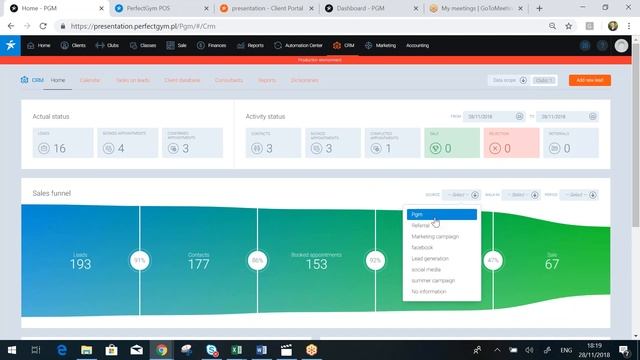
Task: Choose No information from the source list
Action: [442, 291]
